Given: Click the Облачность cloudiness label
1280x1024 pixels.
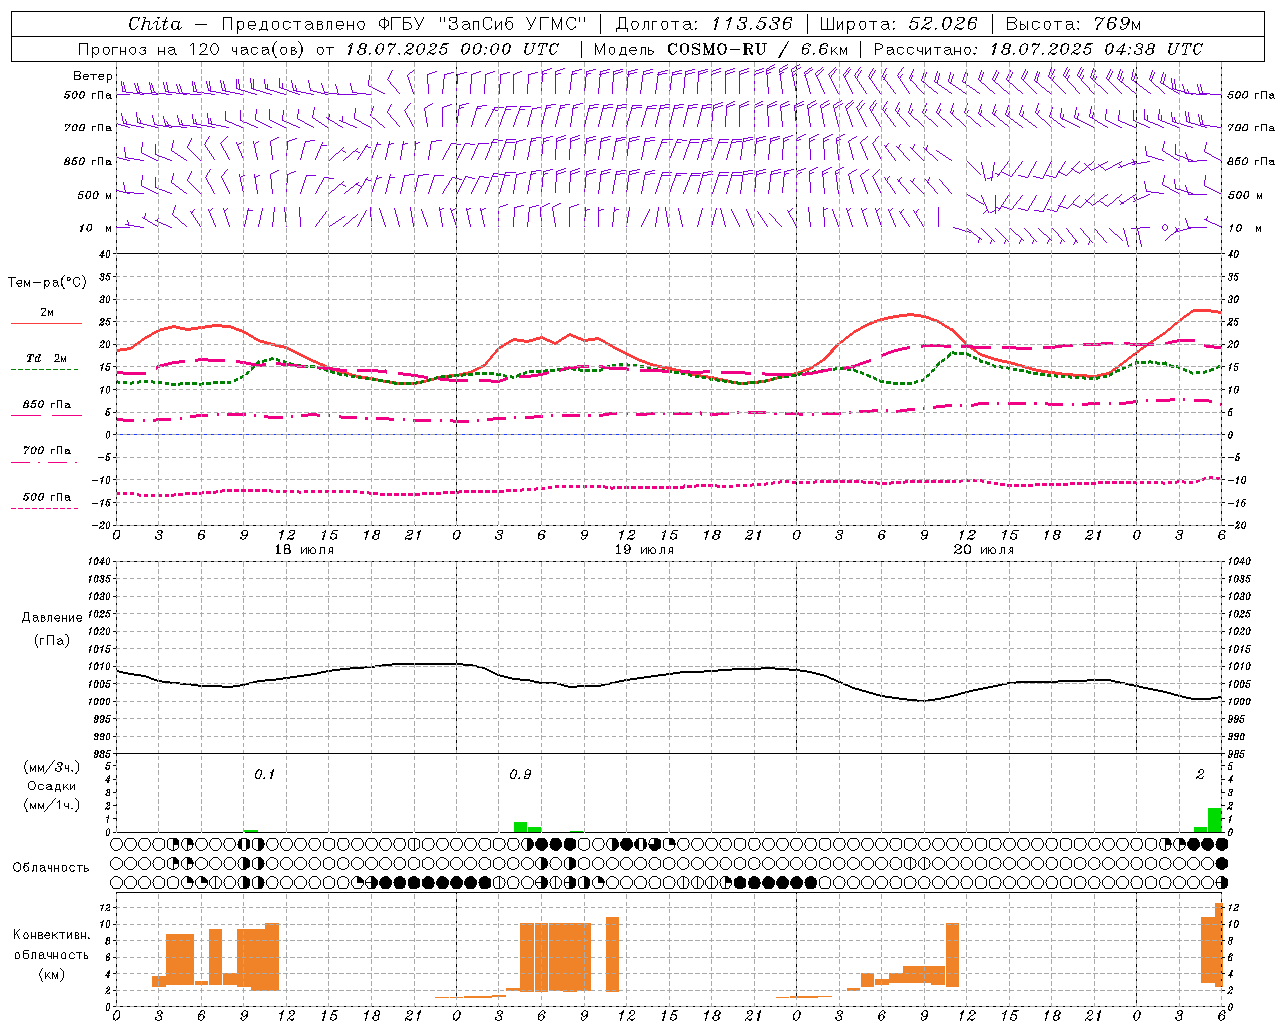Looking at the screenshot, I should 51,868.
